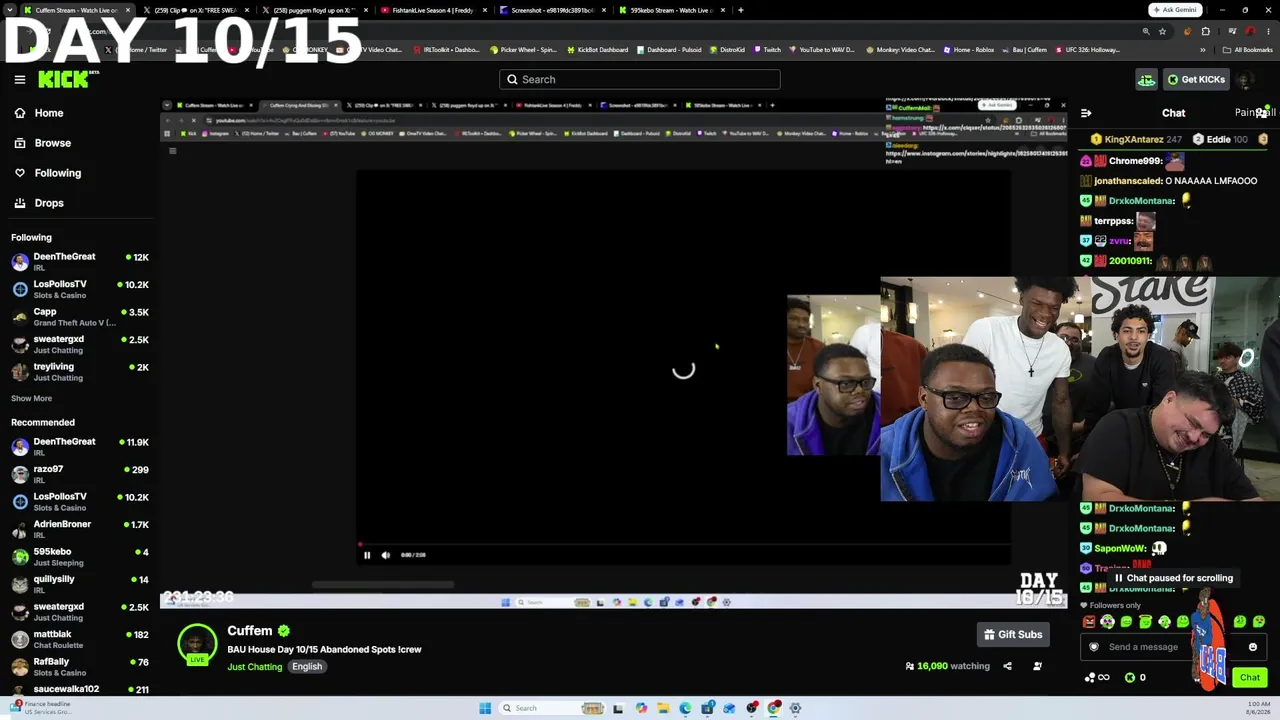
Task: Open the All Bookmarks folder
Action: pos(1248,50)
